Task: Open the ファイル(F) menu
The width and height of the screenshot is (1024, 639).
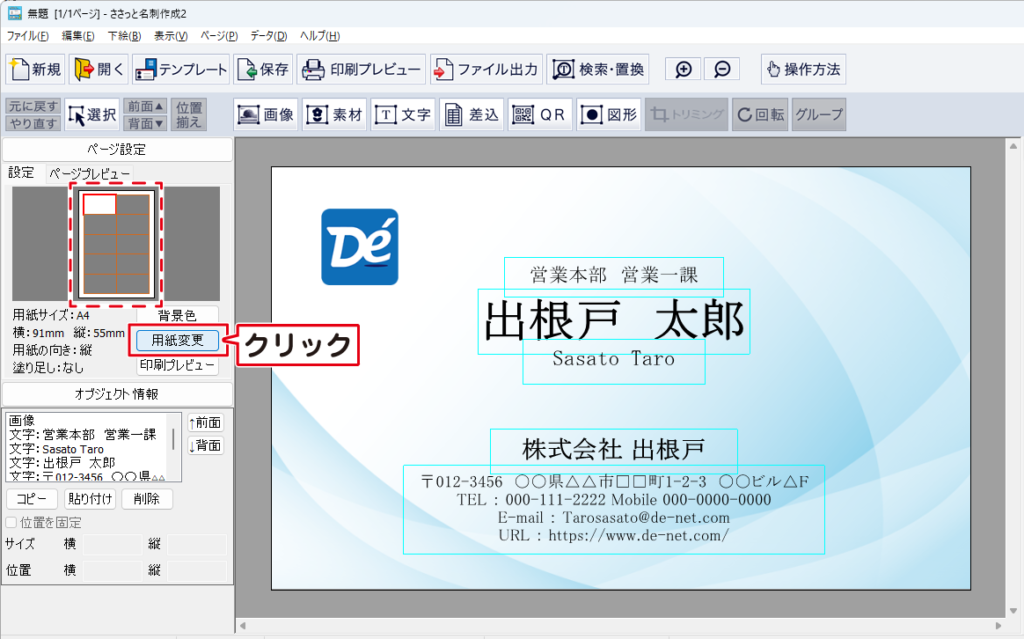Action: click(27, 36)
